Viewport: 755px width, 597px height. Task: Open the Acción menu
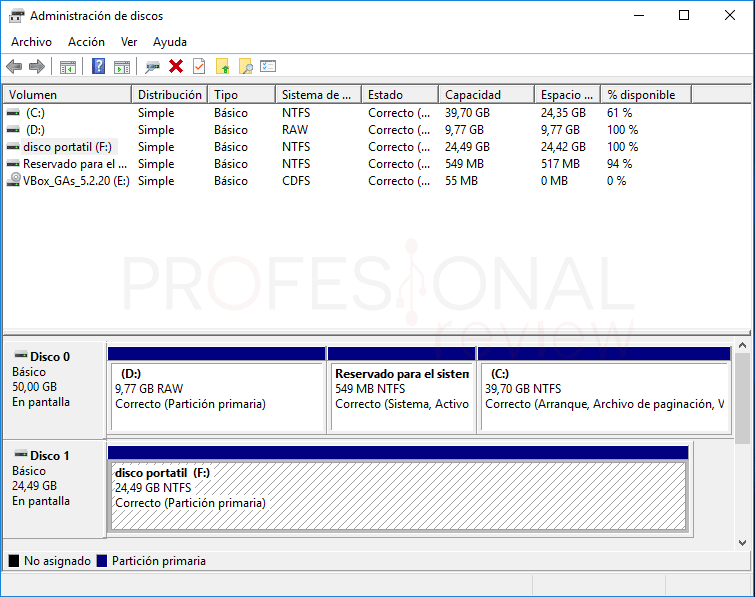pos(86,42)
